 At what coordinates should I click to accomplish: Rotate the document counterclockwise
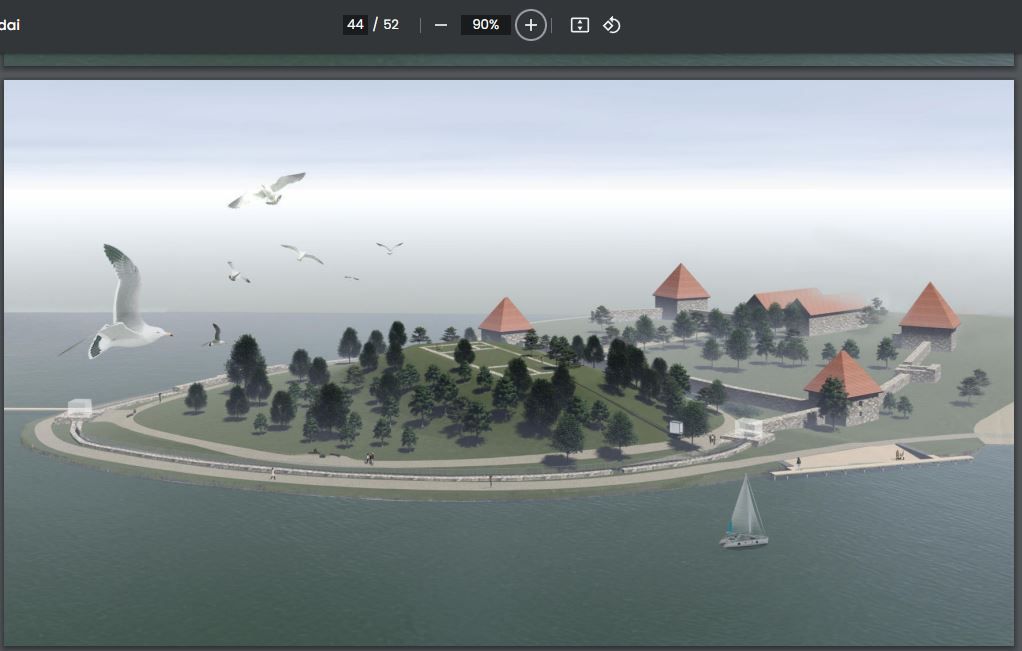pos(612,25)
